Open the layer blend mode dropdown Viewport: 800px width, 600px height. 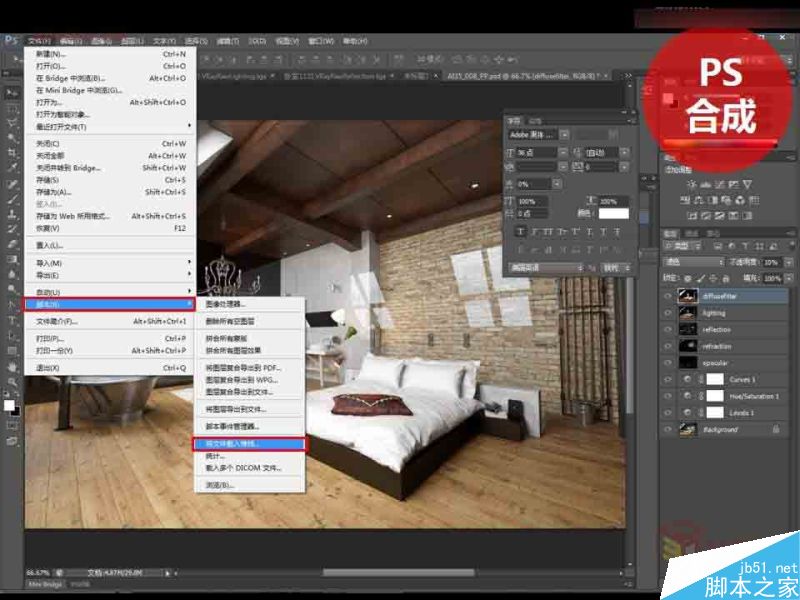693,262
